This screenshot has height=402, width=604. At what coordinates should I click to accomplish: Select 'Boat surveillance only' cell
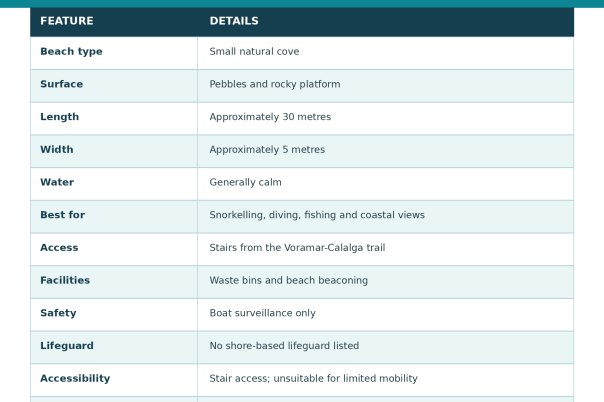tap(262, 313)
